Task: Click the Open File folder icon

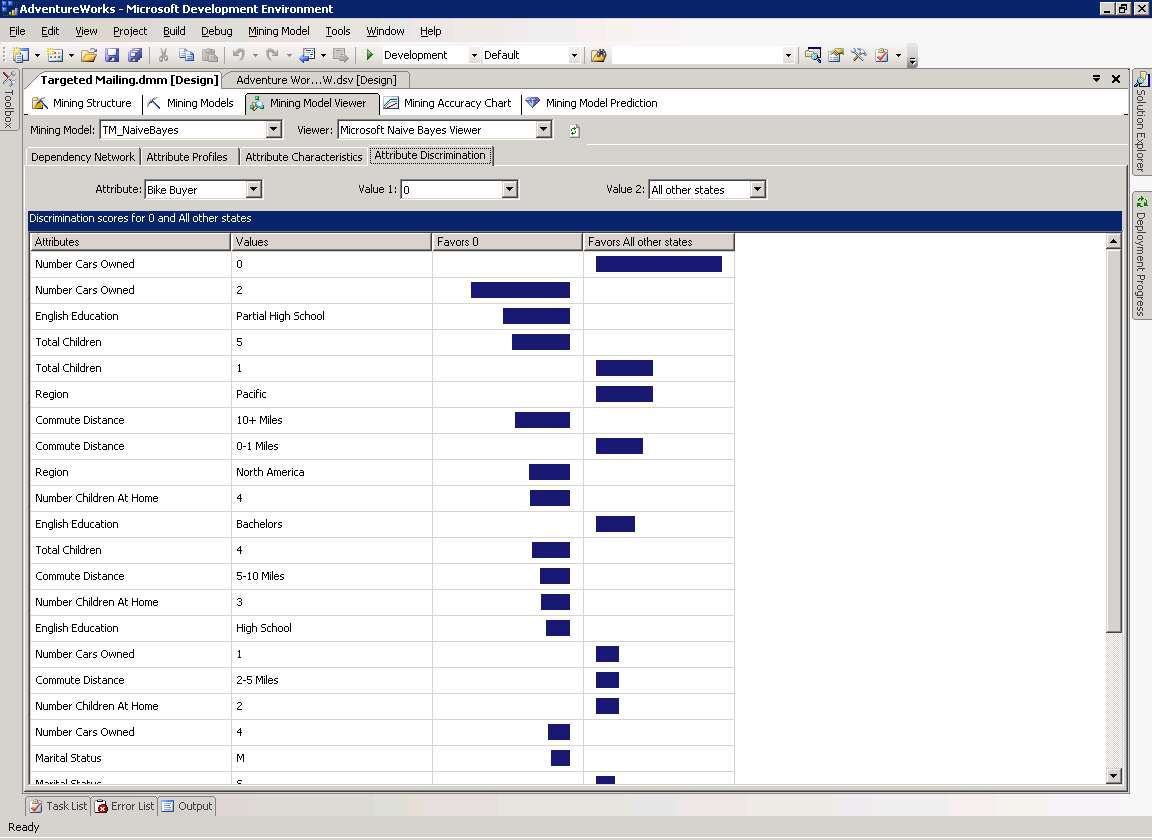Action: pyautogui.click(x=89, y=55)
